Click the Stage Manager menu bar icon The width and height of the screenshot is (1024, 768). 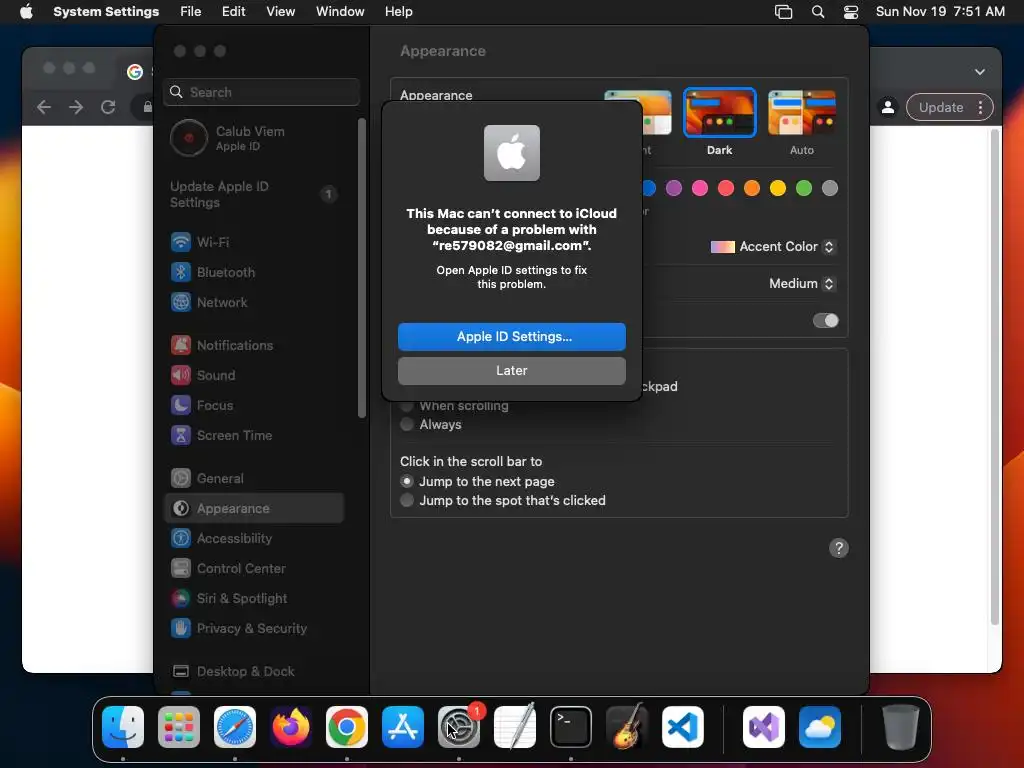point(784,12)
